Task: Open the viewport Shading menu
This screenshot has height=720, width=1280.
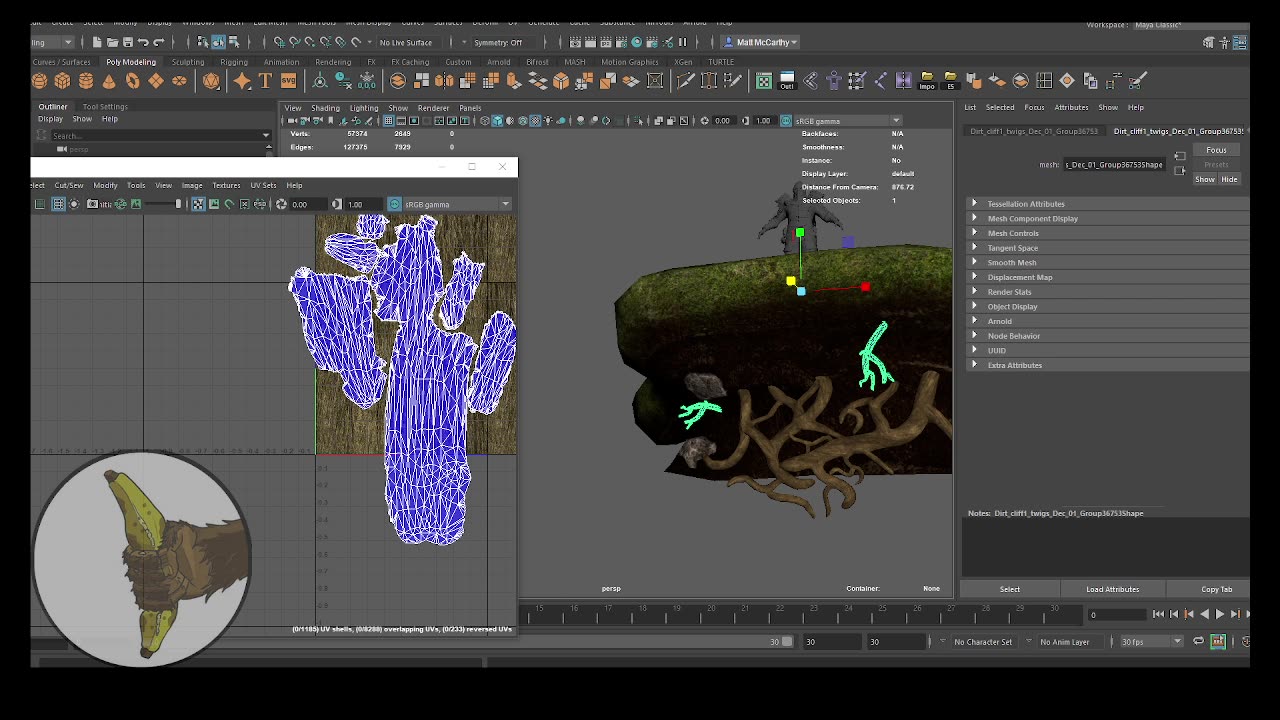Action: 325,108
